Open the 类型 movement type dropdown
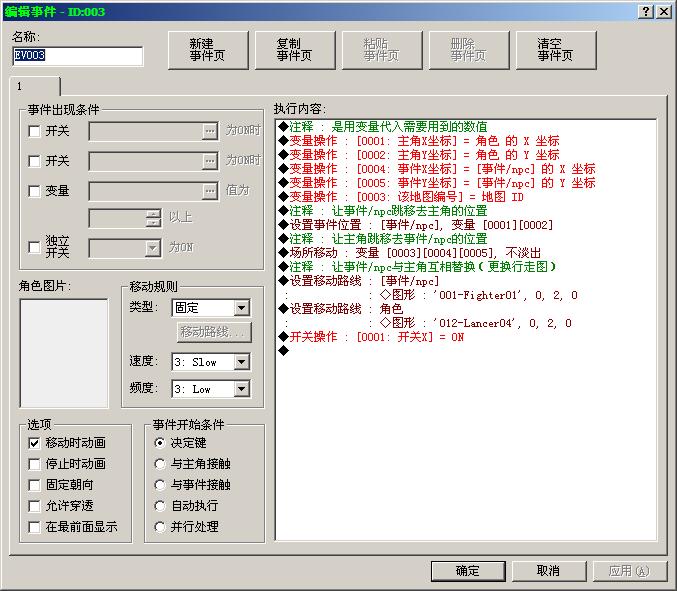The height and width of the screenshot is (591, 677). [242, 308]
